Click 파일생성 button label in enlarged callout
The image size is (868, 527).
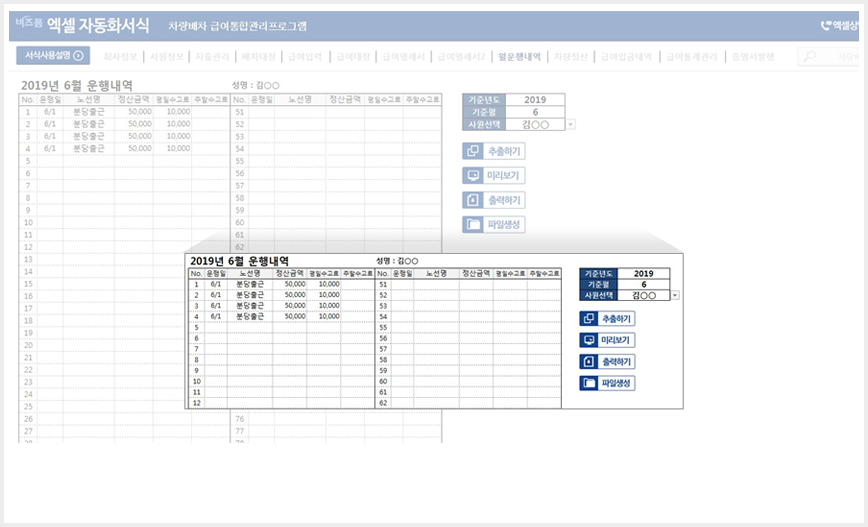616,383
